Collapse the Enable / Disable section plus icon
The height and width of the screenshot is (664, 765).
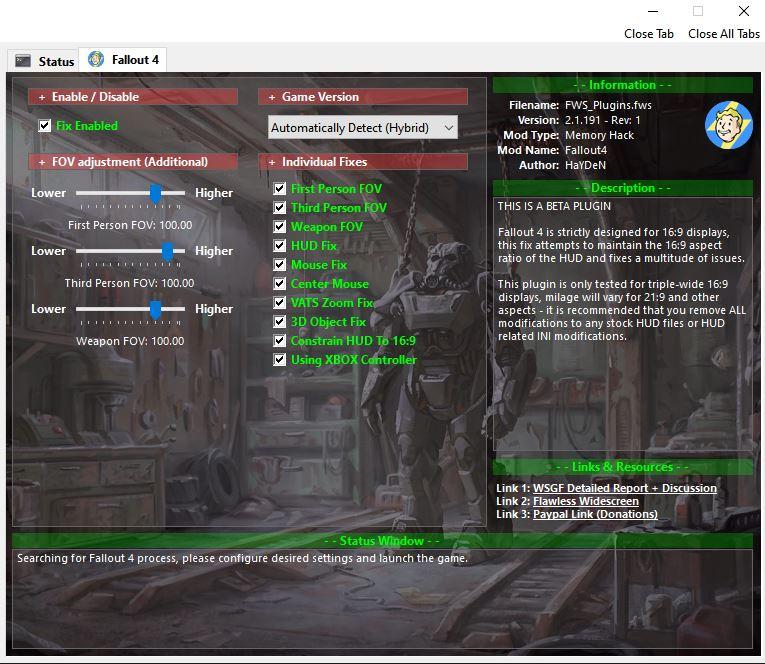42,97
